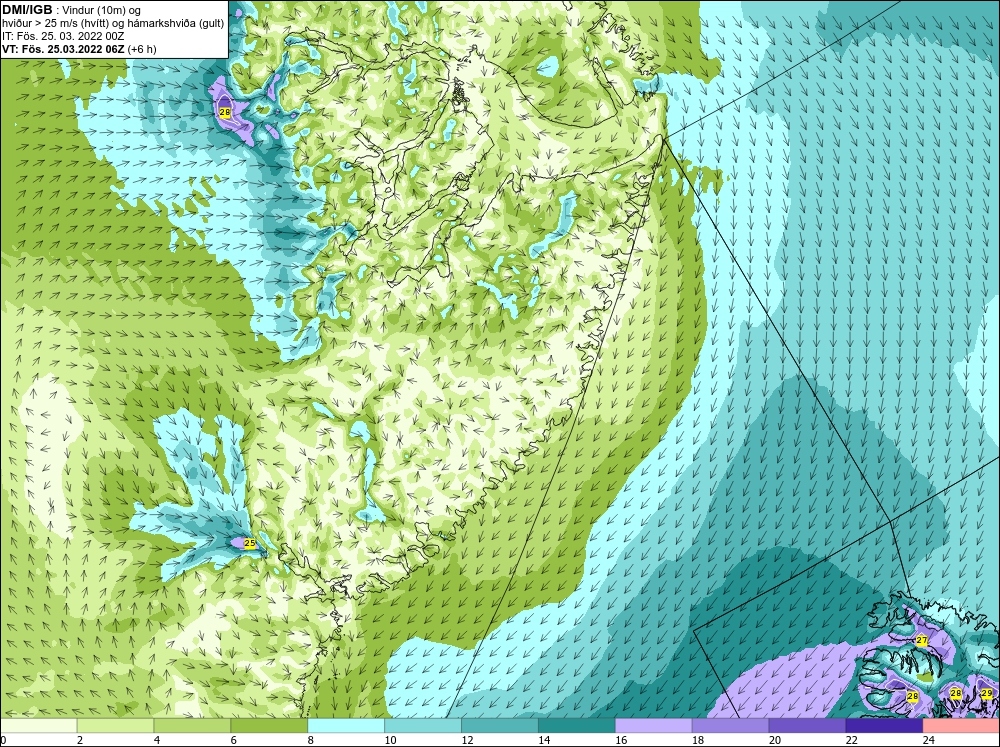Click the scale label 6
The height and width of the screenshot is (747, 1000).
coord(233,740)
